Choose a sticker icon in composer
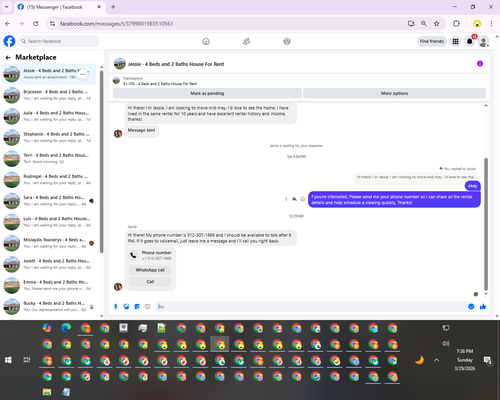Image resolution: width=500 pixels, height=400 pixels. coord(137,307)
